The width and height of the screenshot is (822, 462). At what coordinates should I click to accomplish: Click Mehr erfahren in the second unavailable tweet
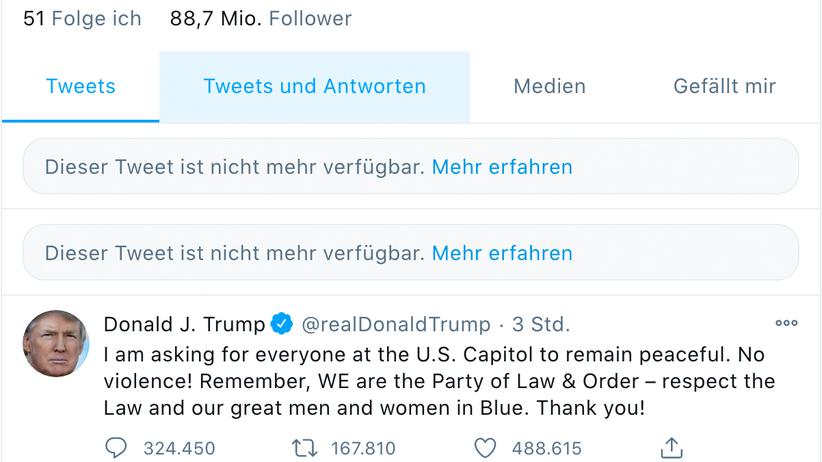click(502, 253)
